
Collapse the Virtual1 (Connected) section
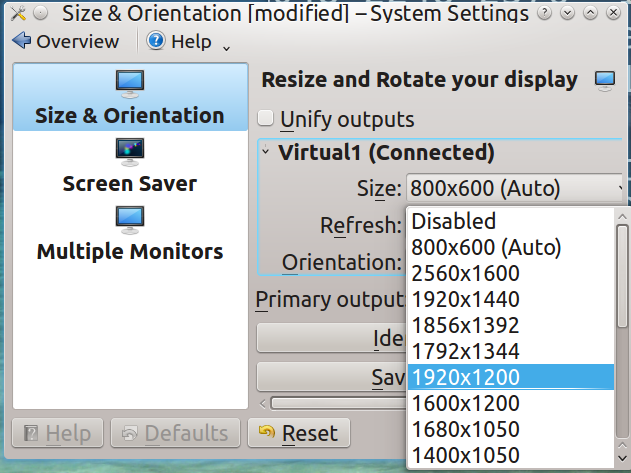click(266, 152)
